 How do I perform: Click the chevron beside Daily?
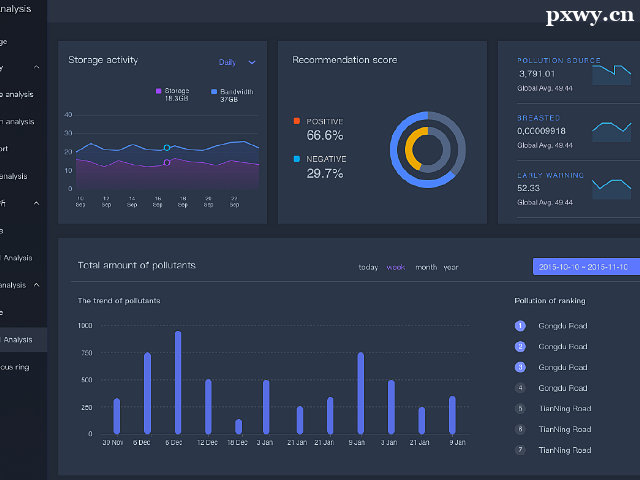(252, 62)
